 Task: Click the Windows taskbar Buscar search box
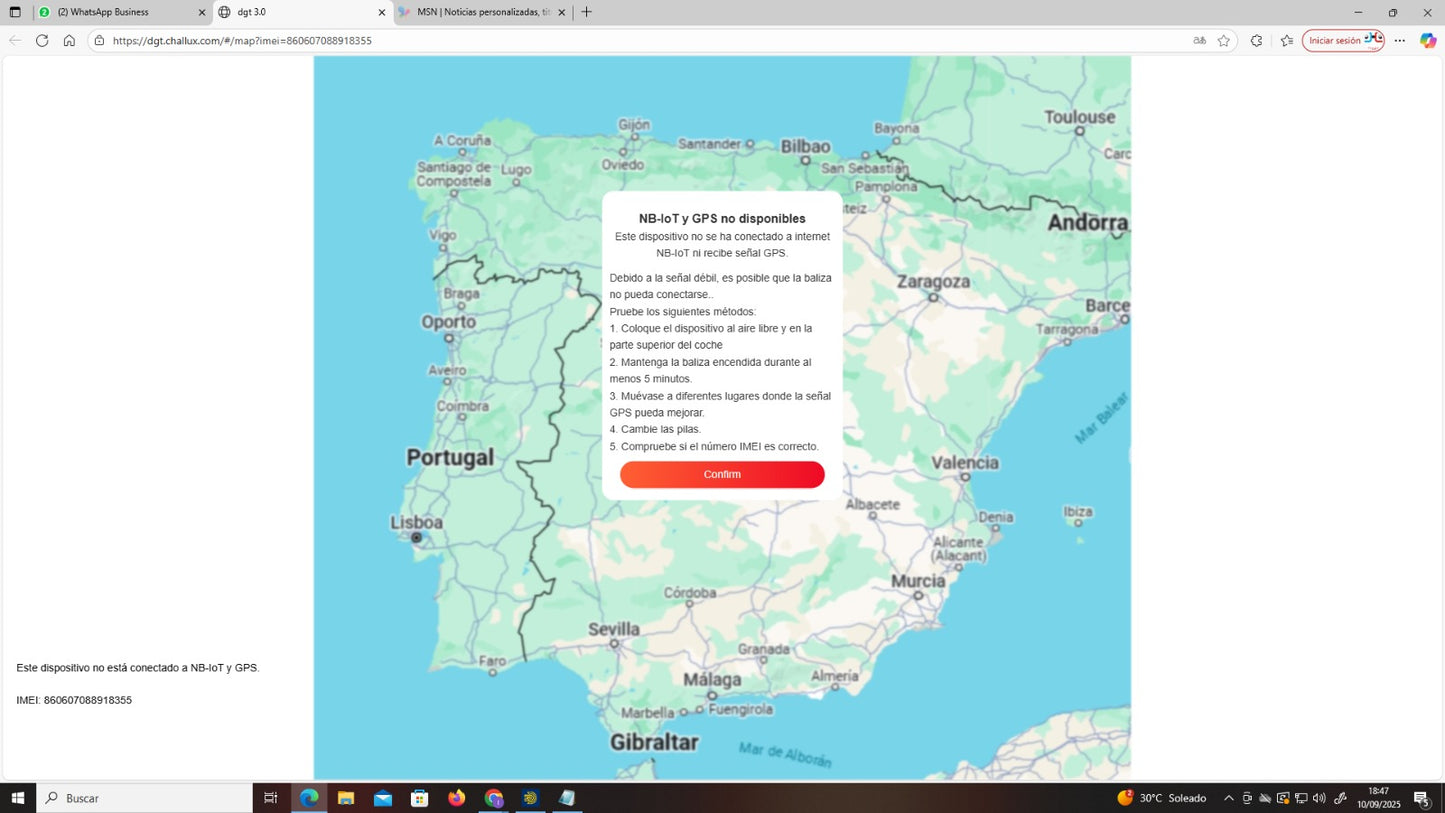(145, 798)
